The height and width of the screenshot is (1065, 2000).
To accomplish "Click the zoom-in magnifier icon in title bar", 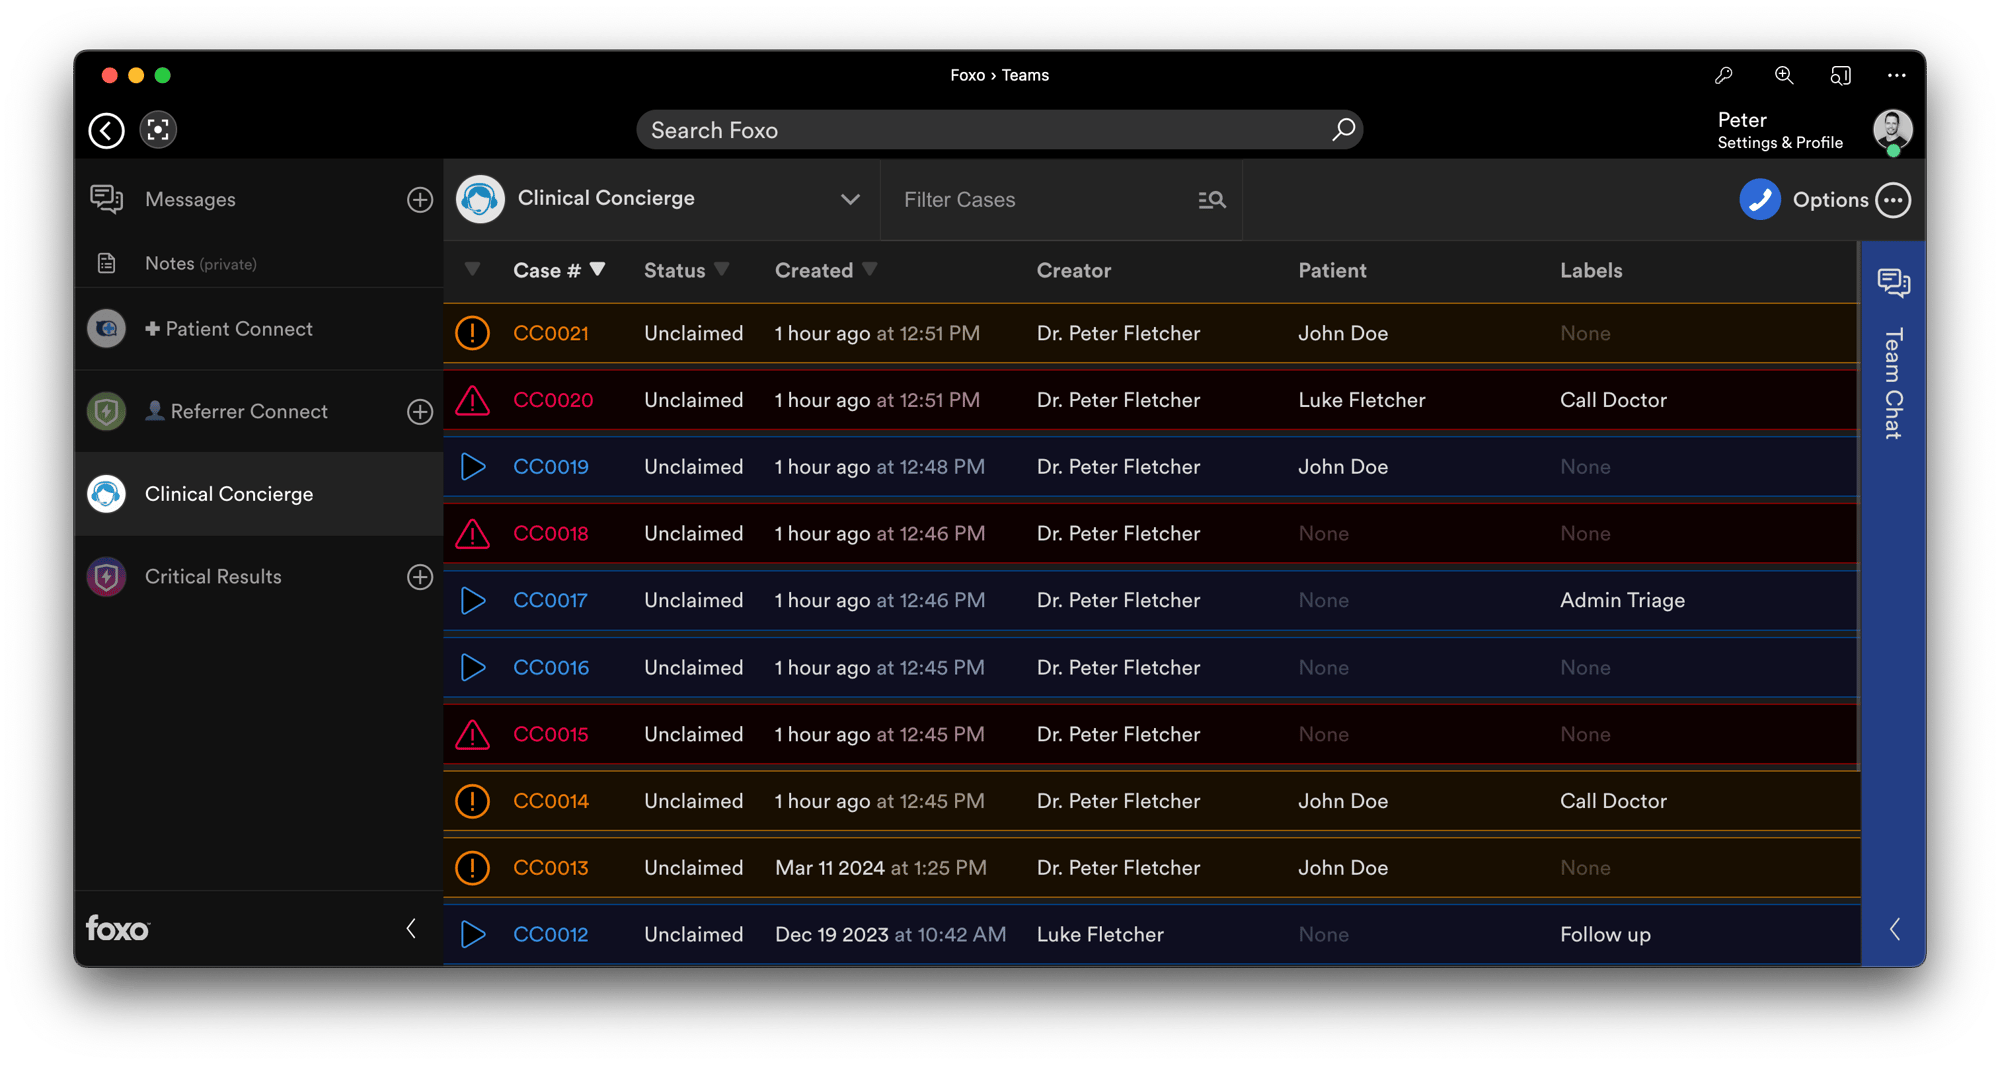I will click(x=1783, y=75).
